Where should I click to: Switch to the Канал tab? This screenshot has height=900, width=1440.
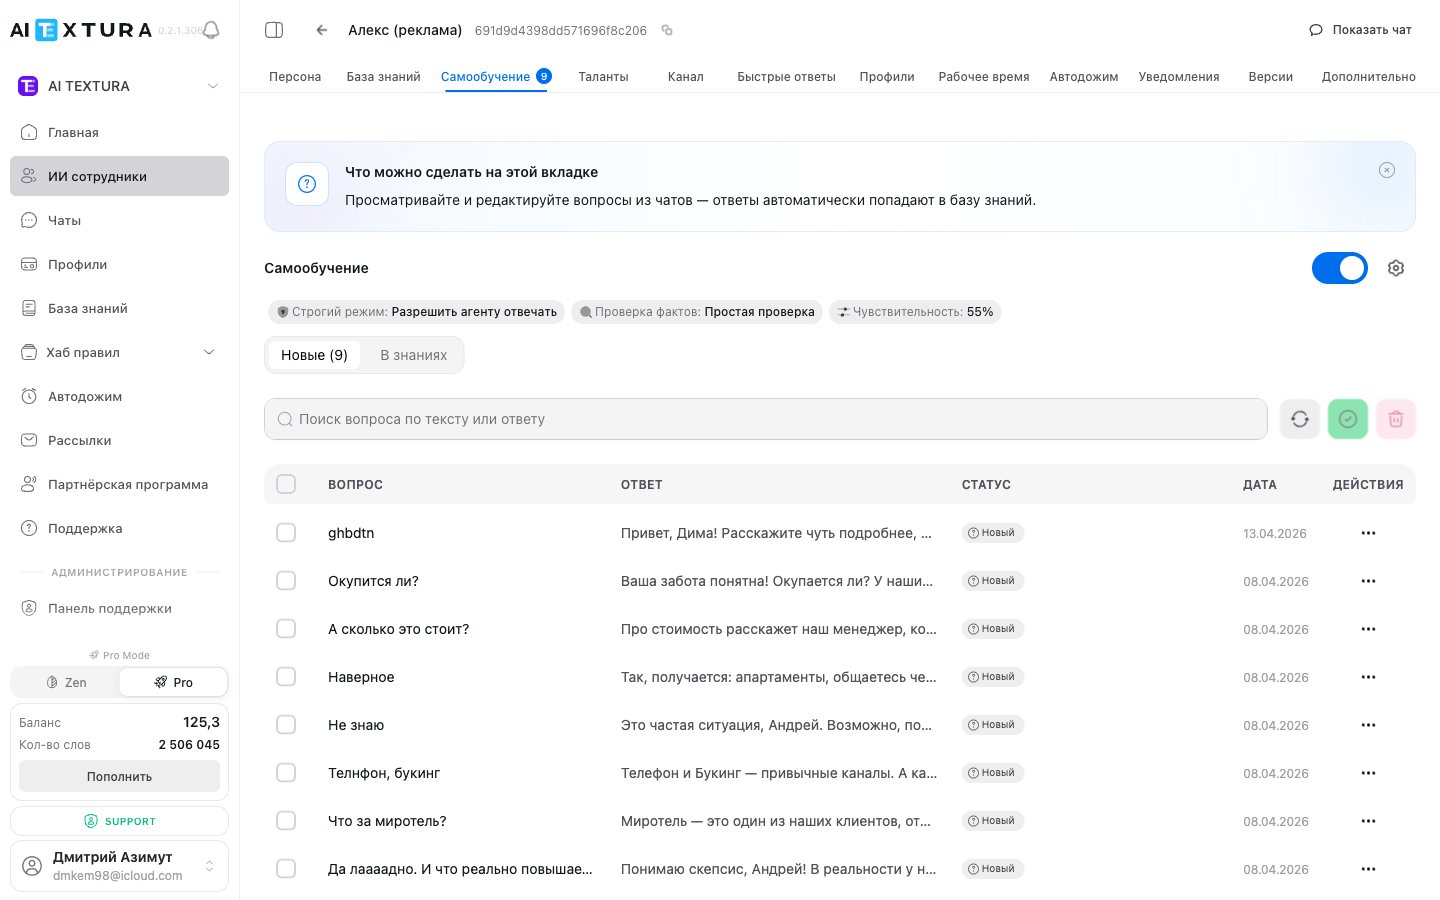point(686,77)
